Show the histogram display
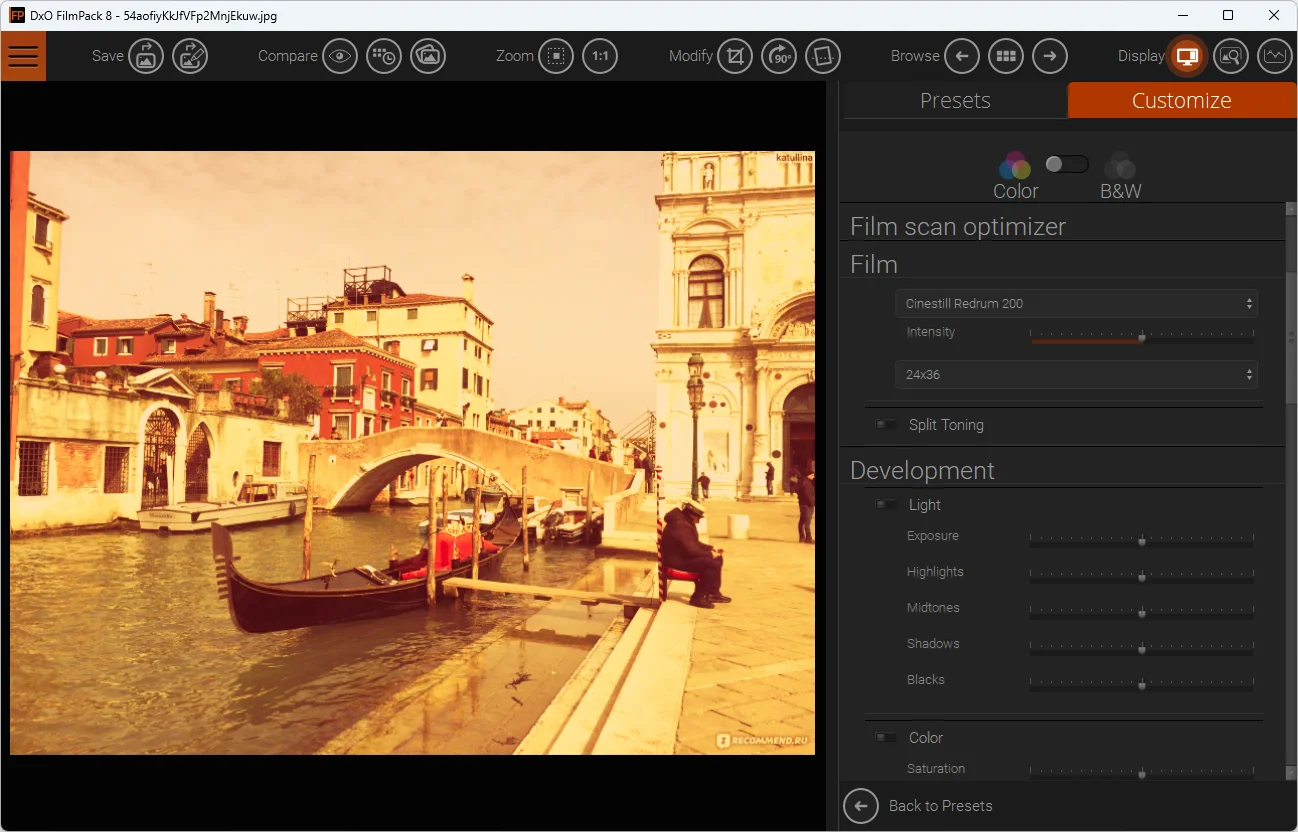The height and width of the screenshot is (832, 1298). (x=1274, y=56)
